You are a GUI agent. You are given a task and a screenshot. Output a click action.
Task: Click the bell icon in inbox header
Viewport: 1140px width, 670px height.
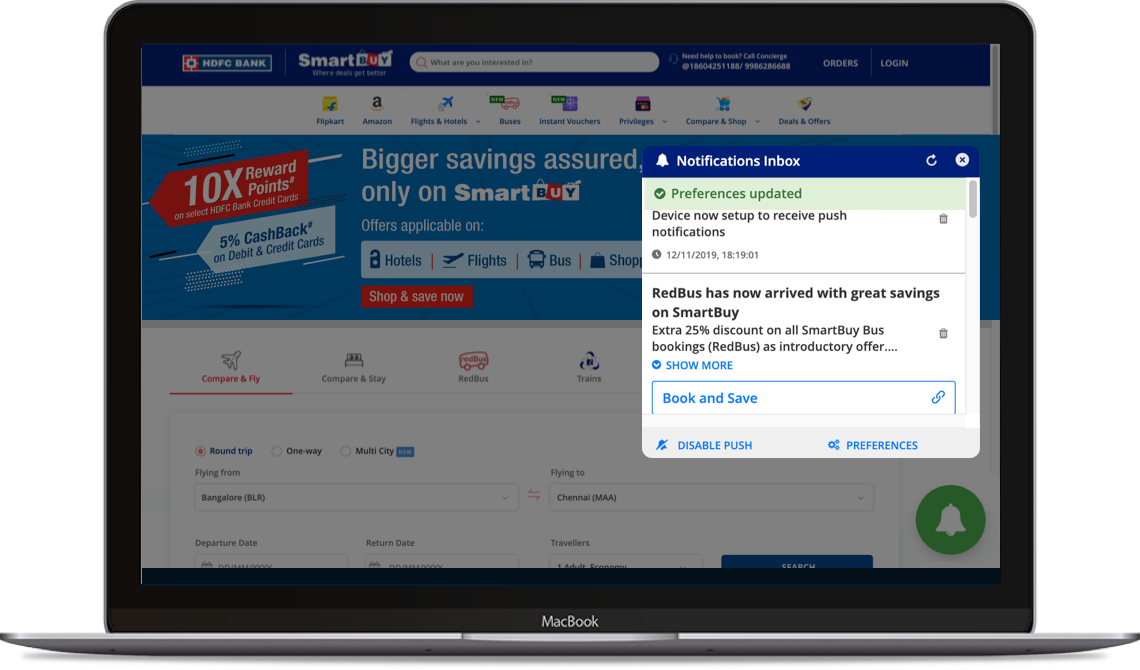(662, 161)
